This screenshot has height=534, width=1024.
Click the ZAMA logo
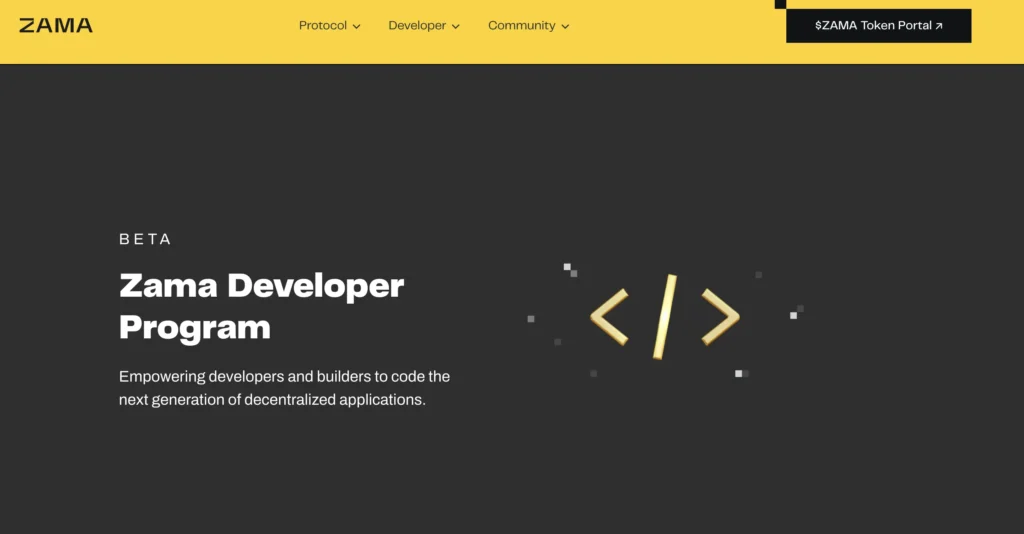point(56,25)
